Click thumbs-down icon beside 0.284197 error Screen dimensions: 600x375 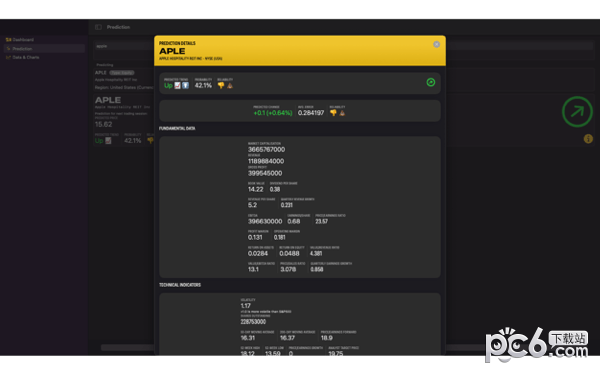[x=333, y=113]
